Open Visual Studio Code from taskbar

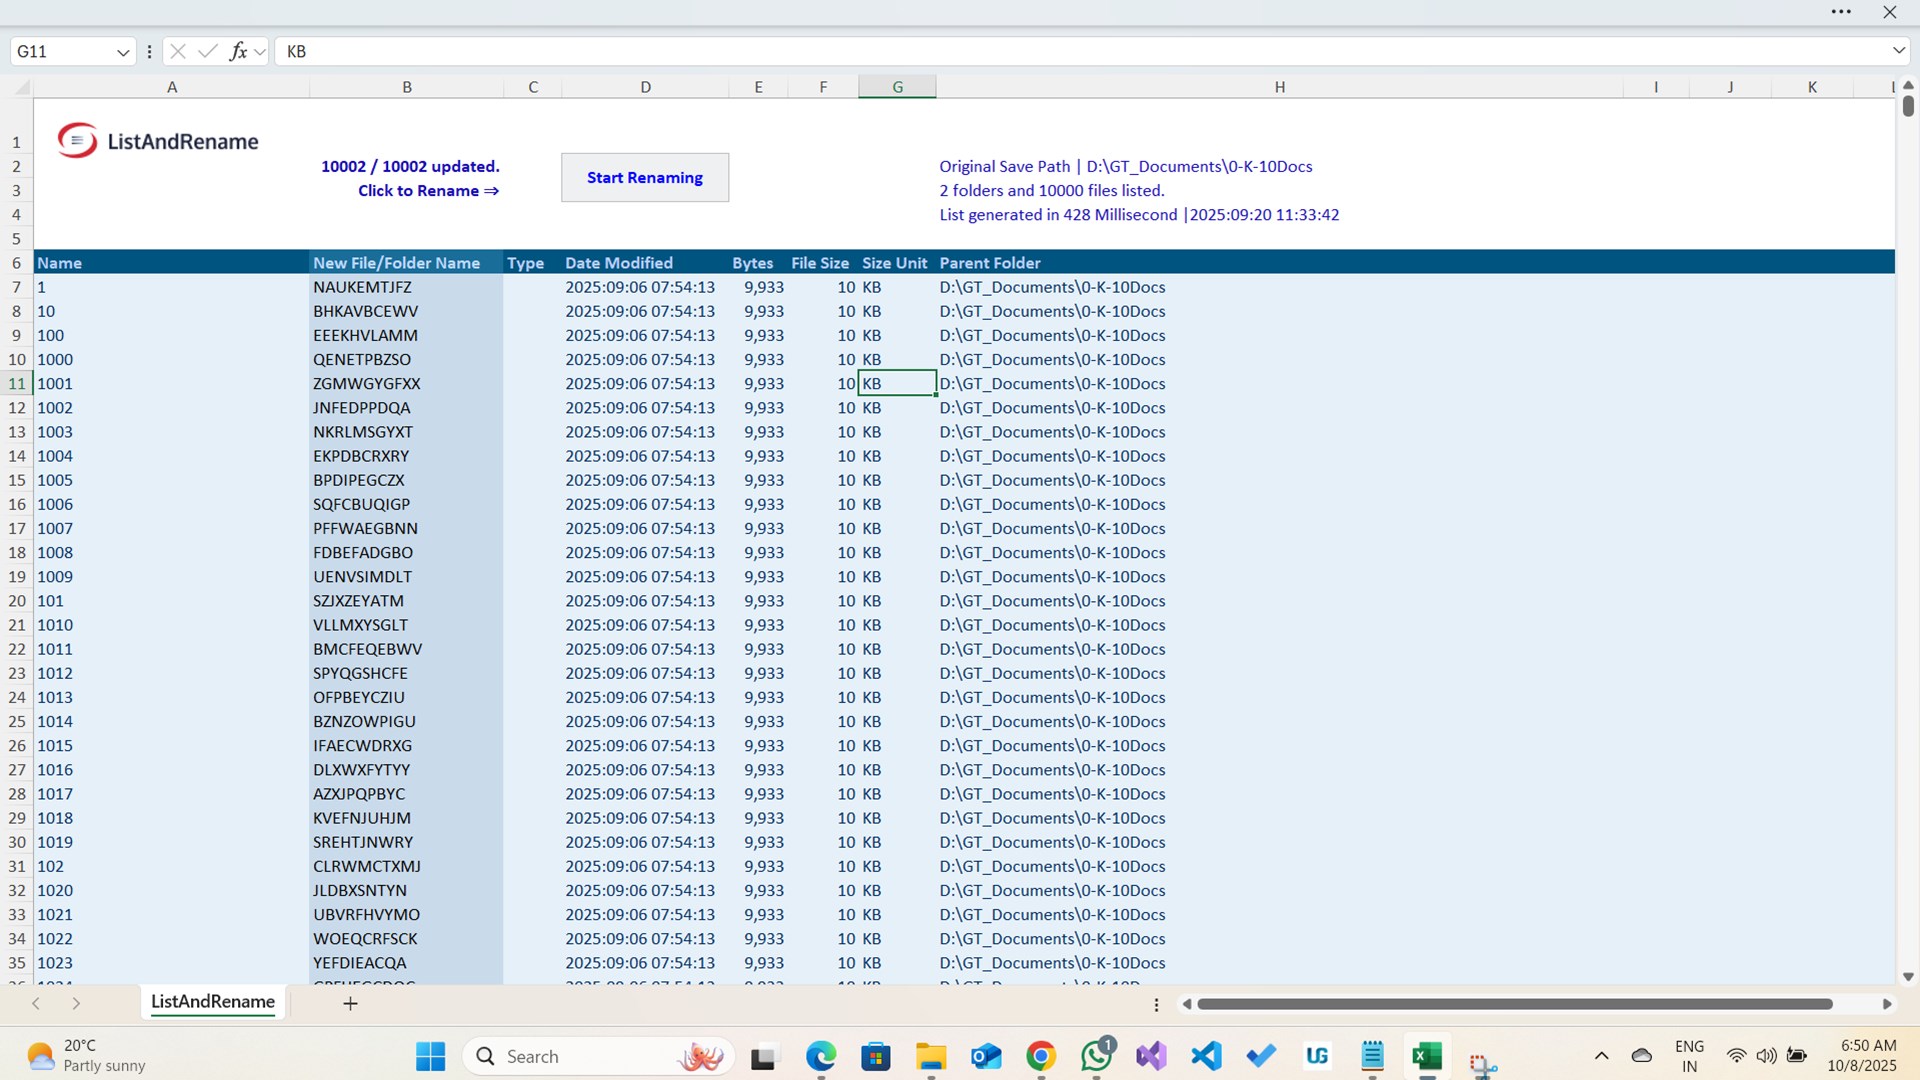tap(1207, 1056)
